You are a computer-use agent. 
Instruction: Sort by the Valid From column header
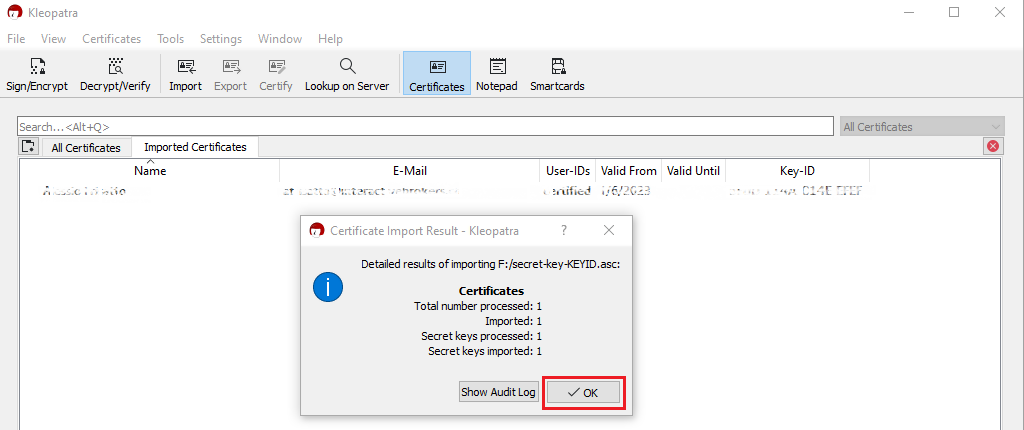(628, 171)
